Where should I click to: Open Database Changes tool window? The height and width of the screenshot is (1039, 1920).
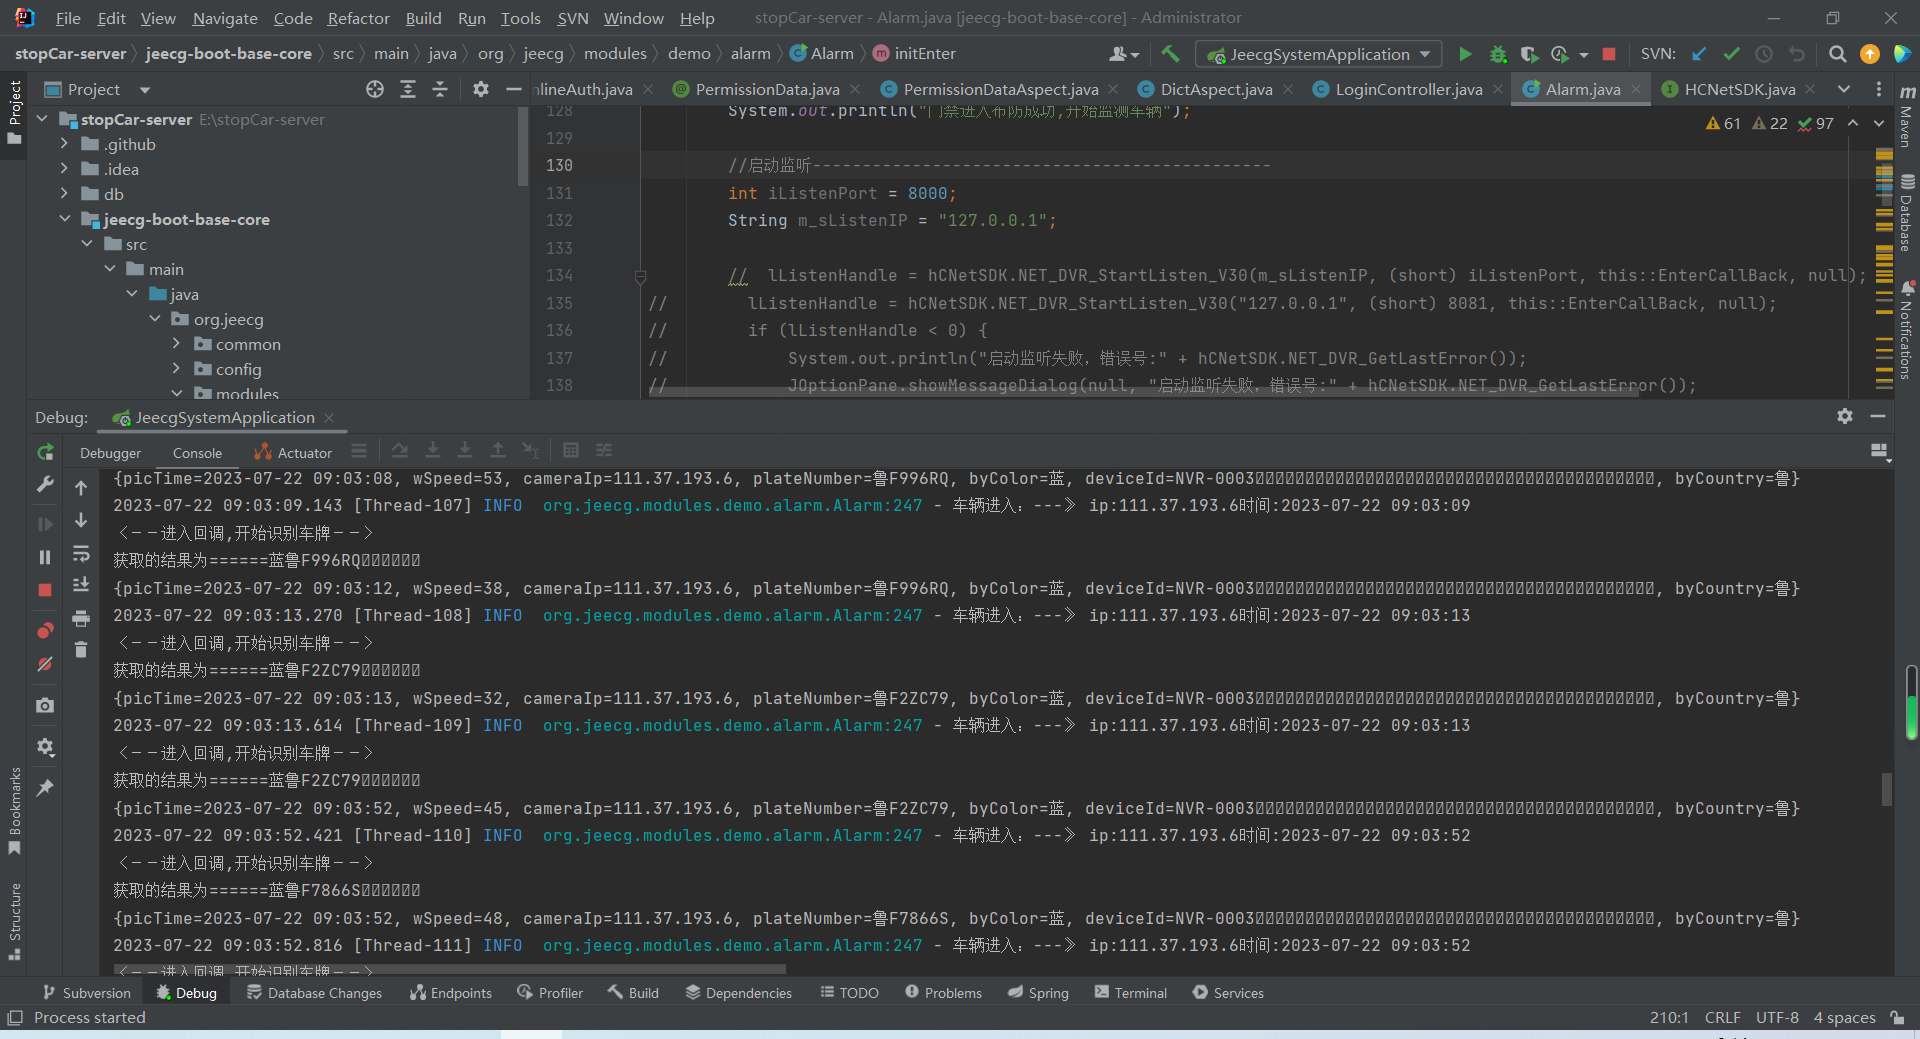click(x=314, y=992)
